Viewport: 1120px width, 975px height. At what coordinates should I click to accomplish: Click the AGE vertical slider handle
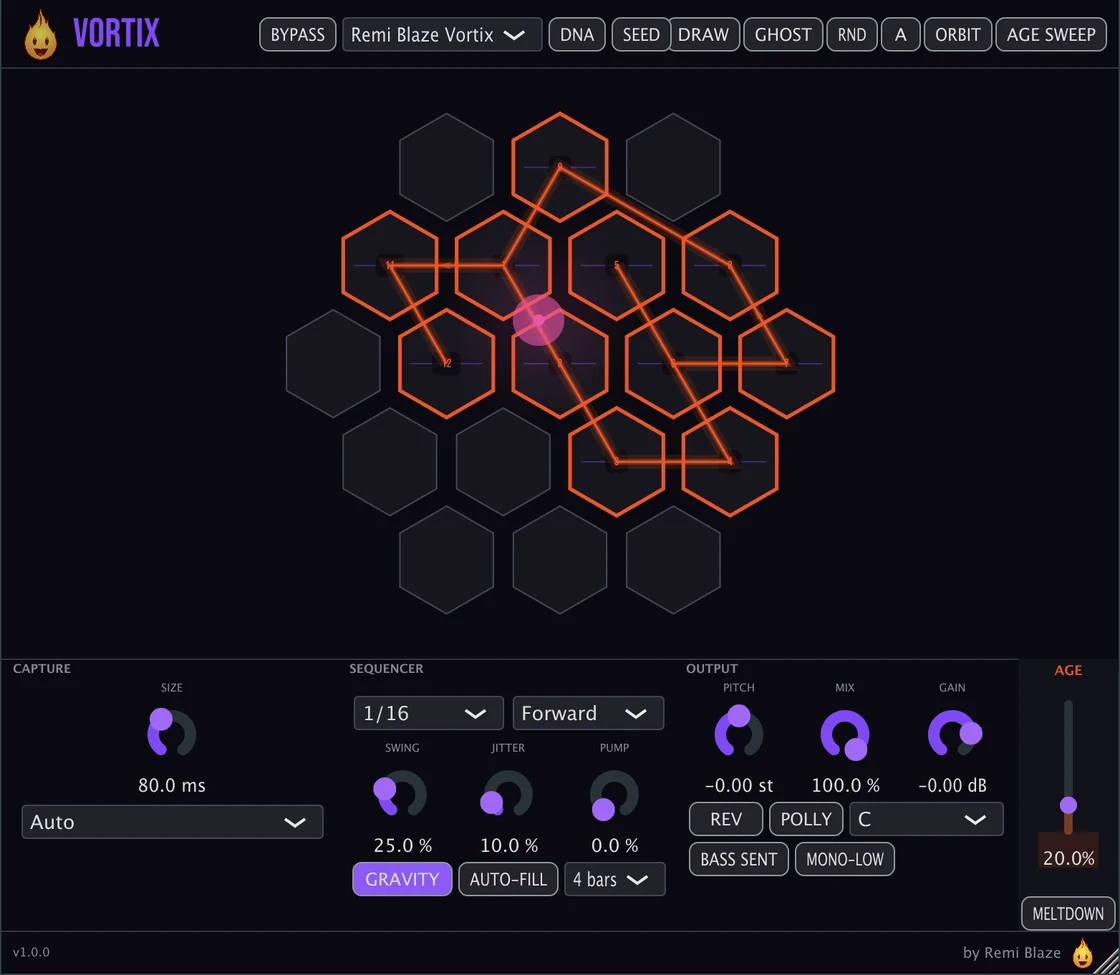click(1068, 805)
